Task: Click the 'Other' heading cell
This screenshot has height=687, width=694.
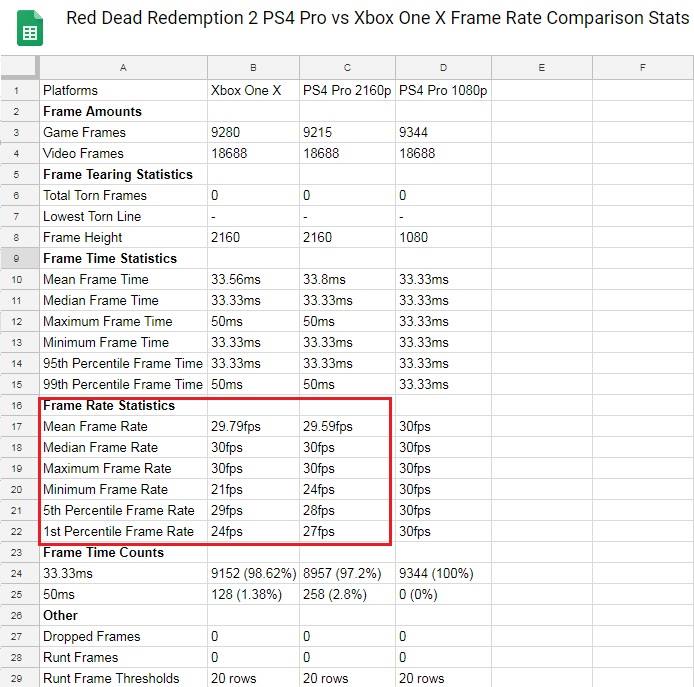Action: point(123,615)
